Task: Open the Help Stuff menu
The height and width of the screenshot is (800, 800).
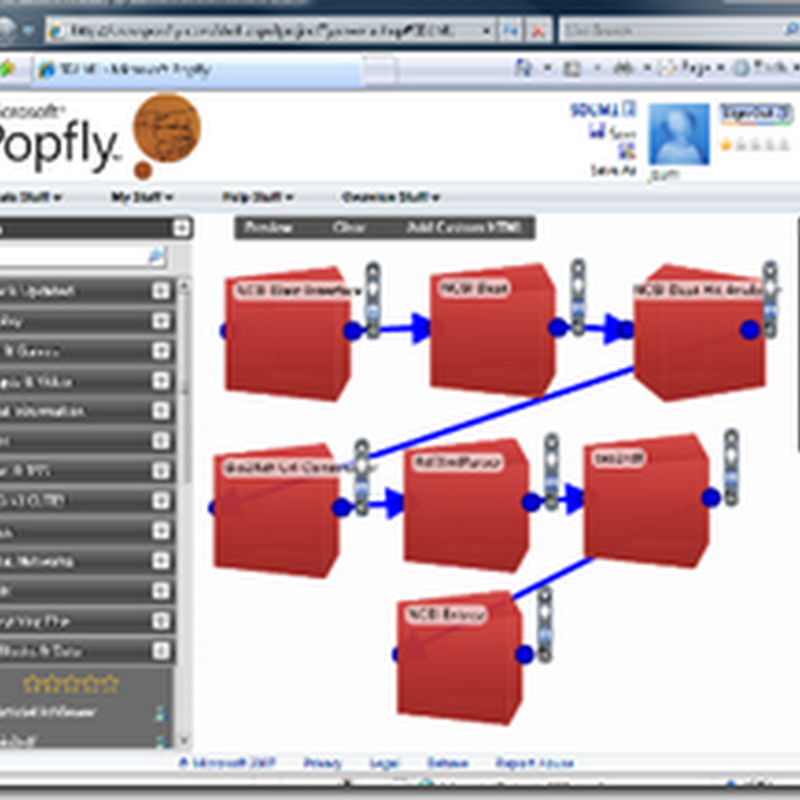Action: pyautogui.click(x=257, y=197)
